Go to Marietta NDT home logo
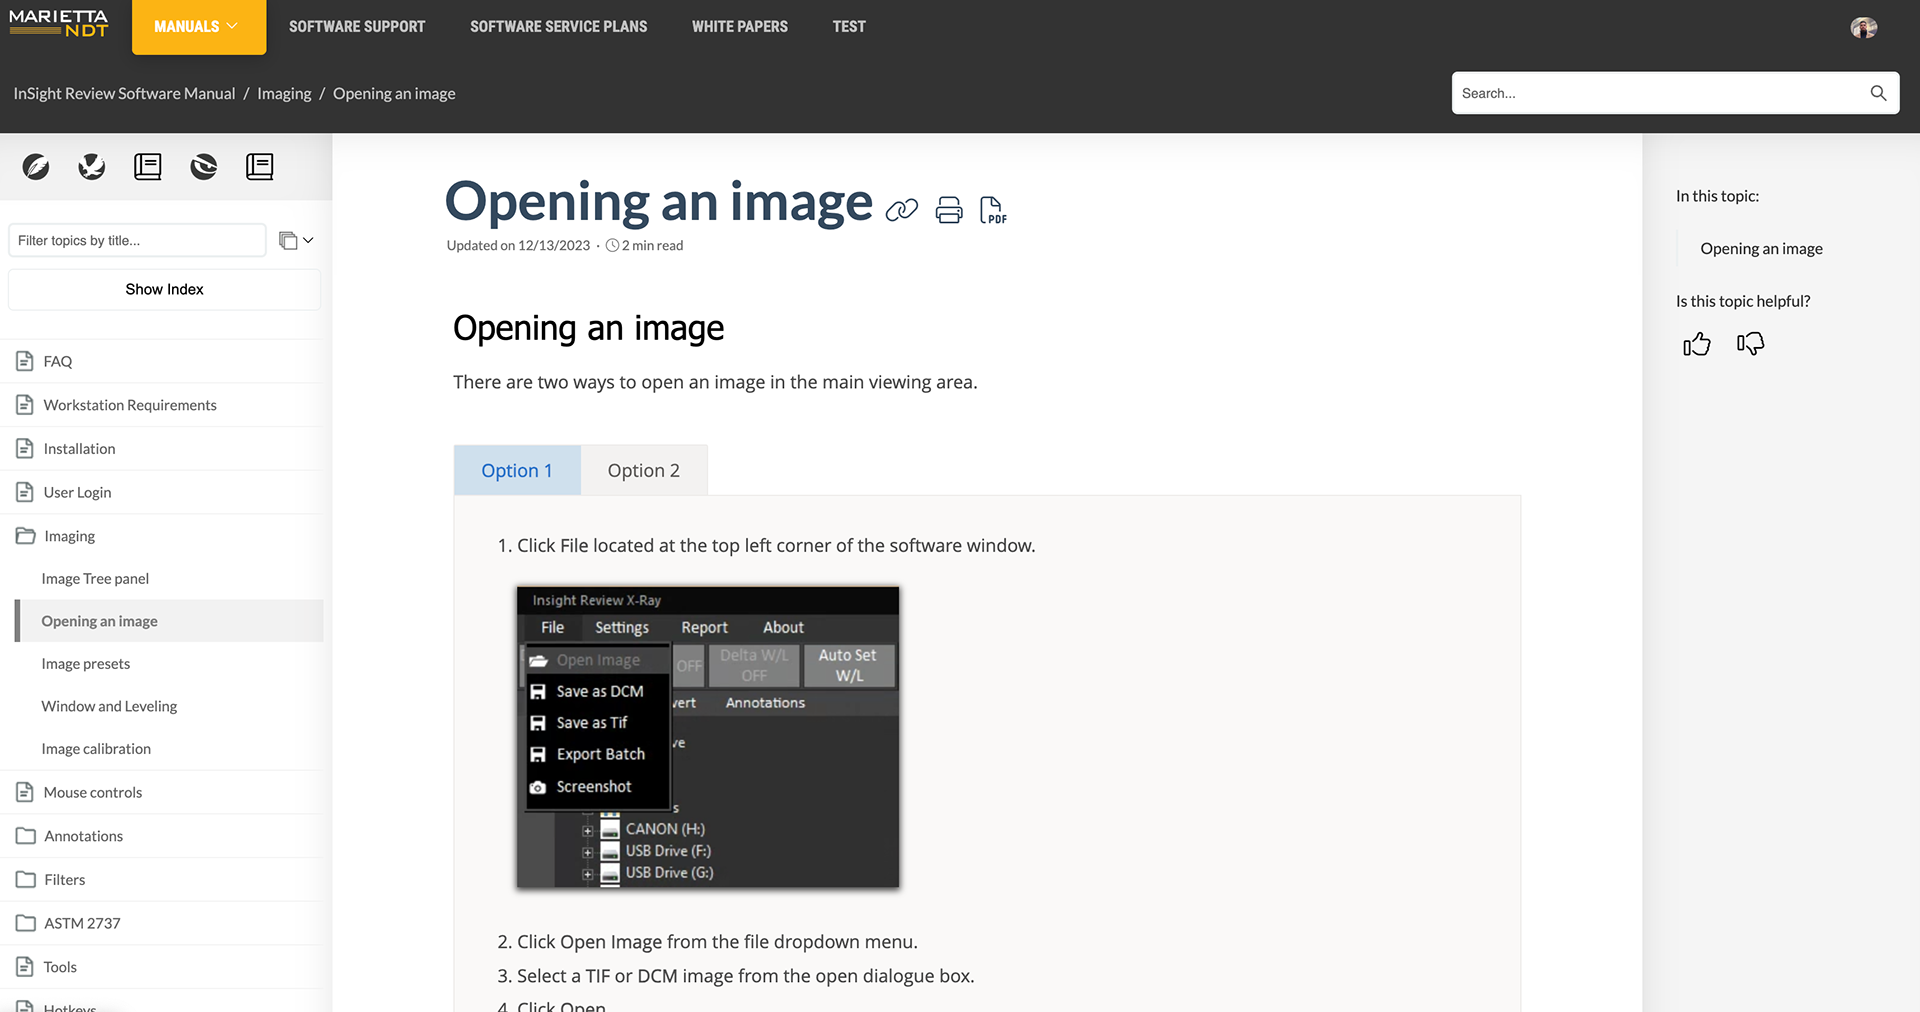The width and height of the screenshot is (1920, 1012). pyautogui.click(x=58, y=24)
